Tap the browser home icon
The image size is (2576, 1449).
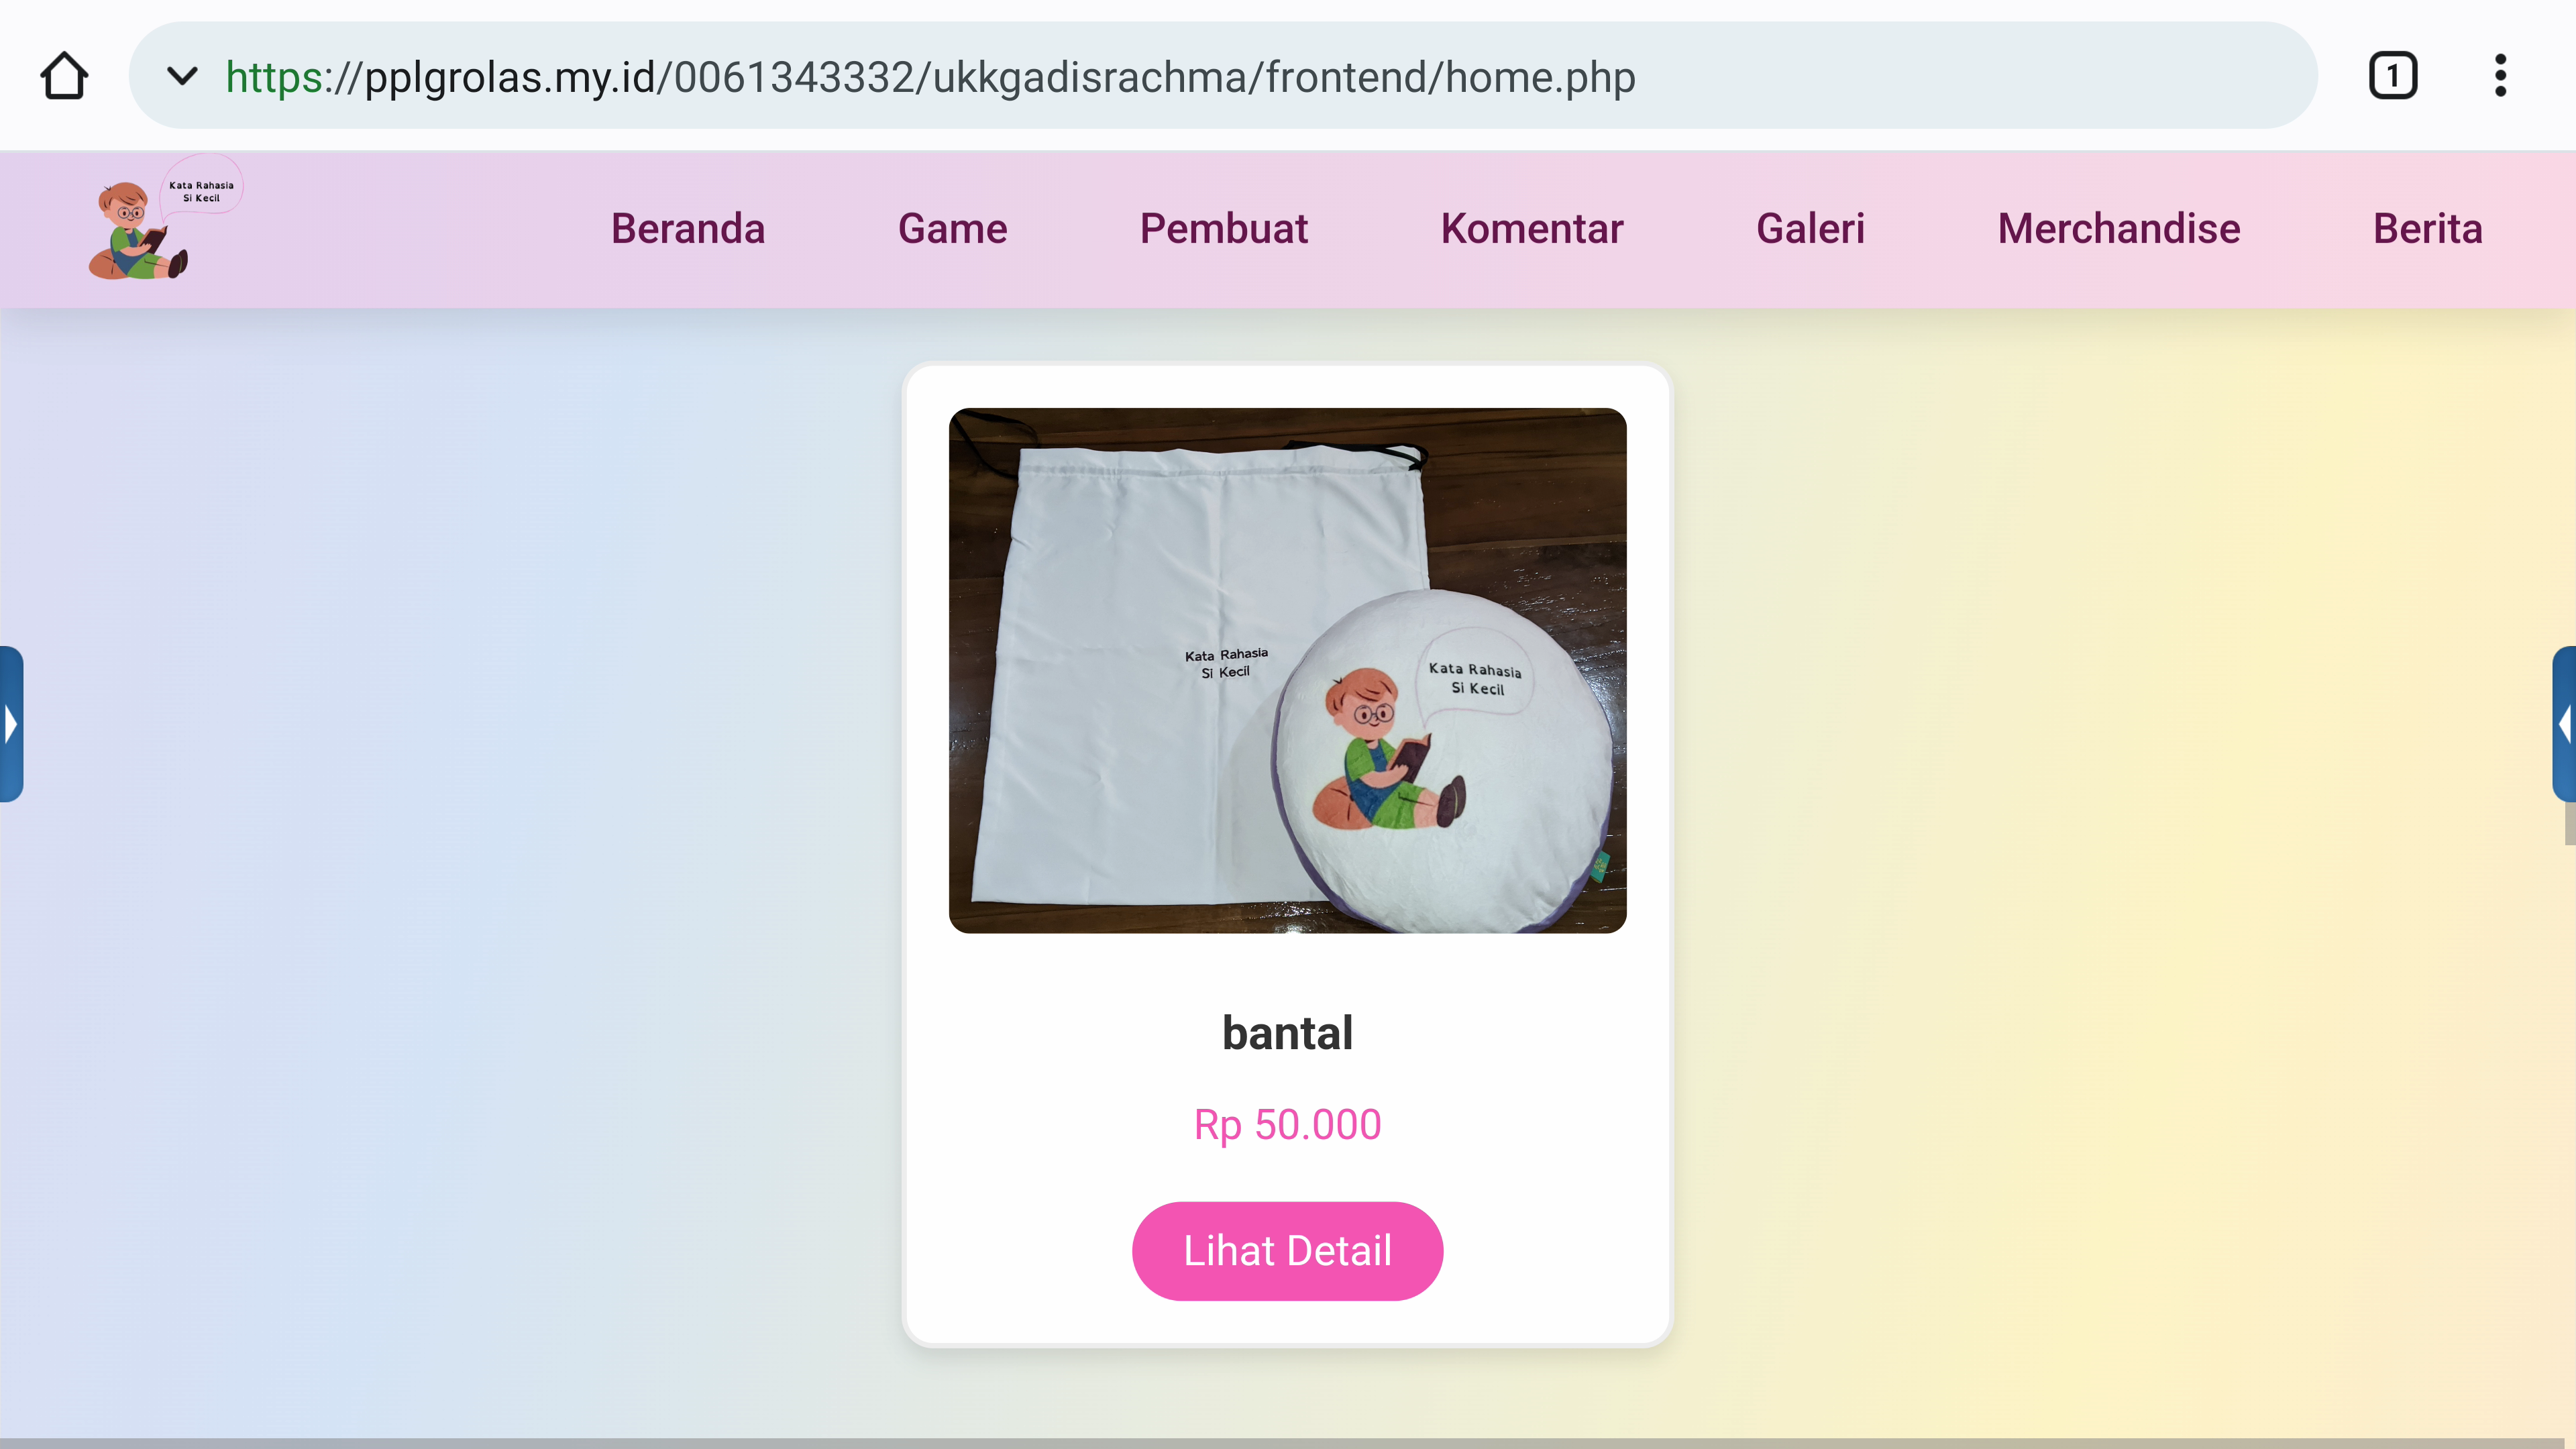click(64, 76)
